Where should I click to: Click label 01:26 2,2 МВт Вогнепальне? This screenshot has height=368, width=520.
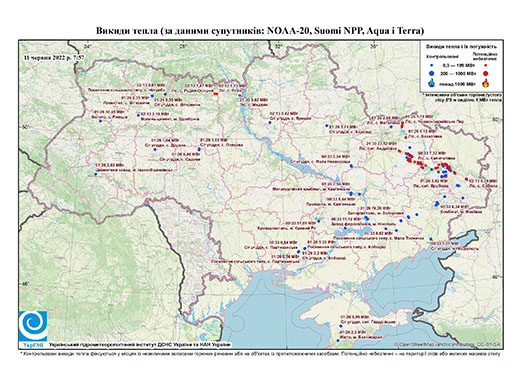click(x=361, y=335)
